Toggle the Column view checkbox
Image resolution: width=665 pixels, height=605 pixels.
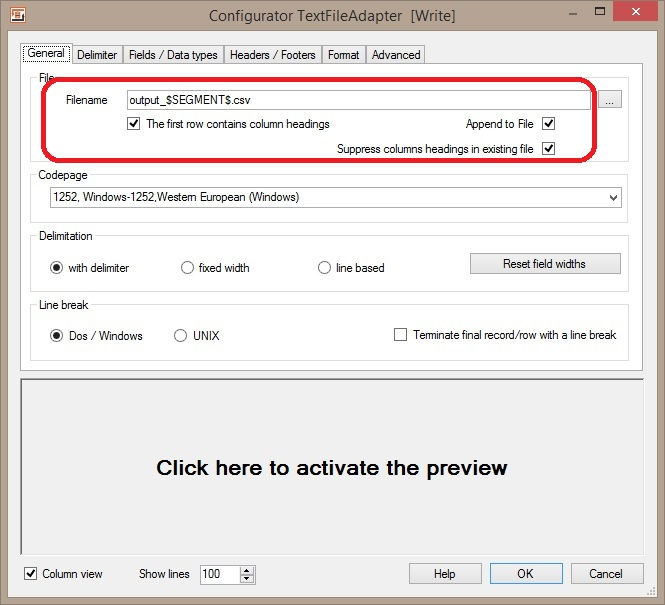click(x=32, y=574)
